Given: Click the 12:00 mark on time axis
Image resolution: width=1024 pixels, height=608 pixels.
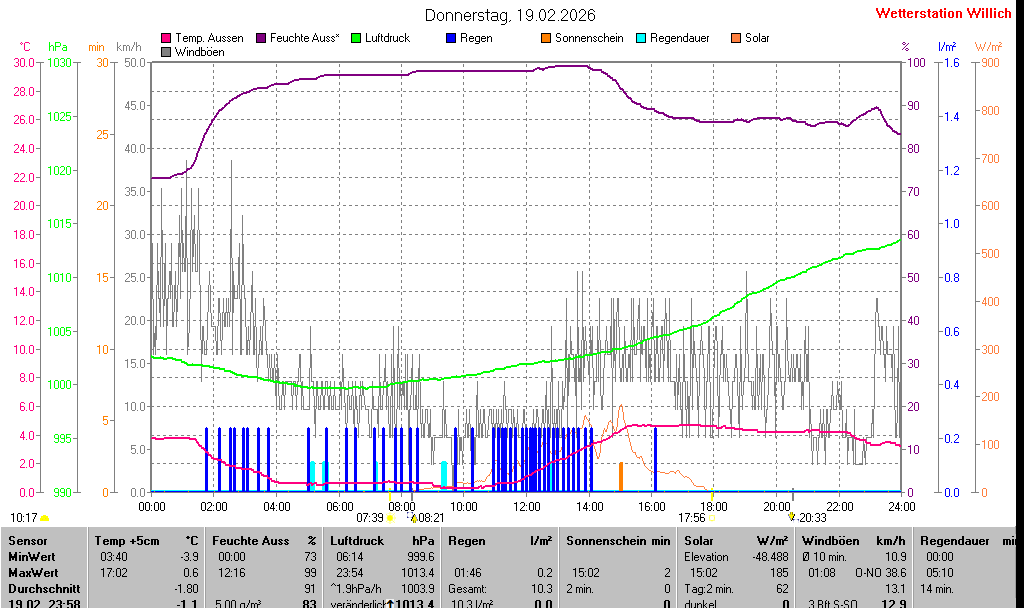Looking at the screenshot, I should click(527, 507).
